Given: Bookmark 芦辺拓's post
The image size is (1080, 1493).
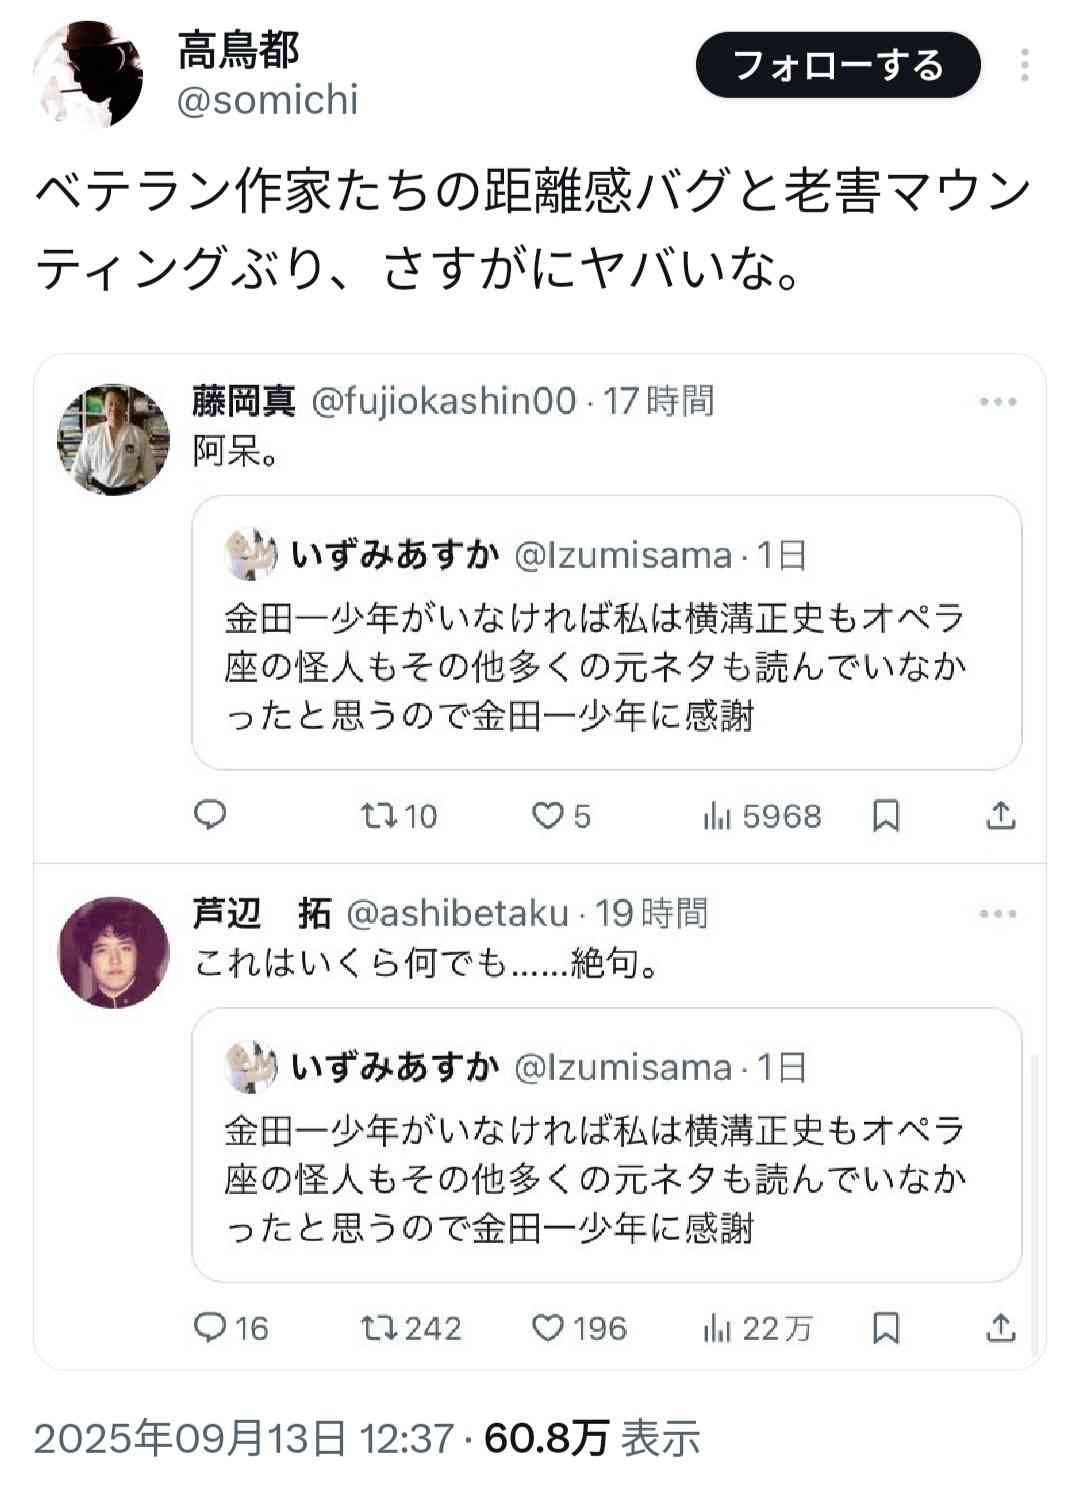Looking at the screenshot, I should 886,1328.
